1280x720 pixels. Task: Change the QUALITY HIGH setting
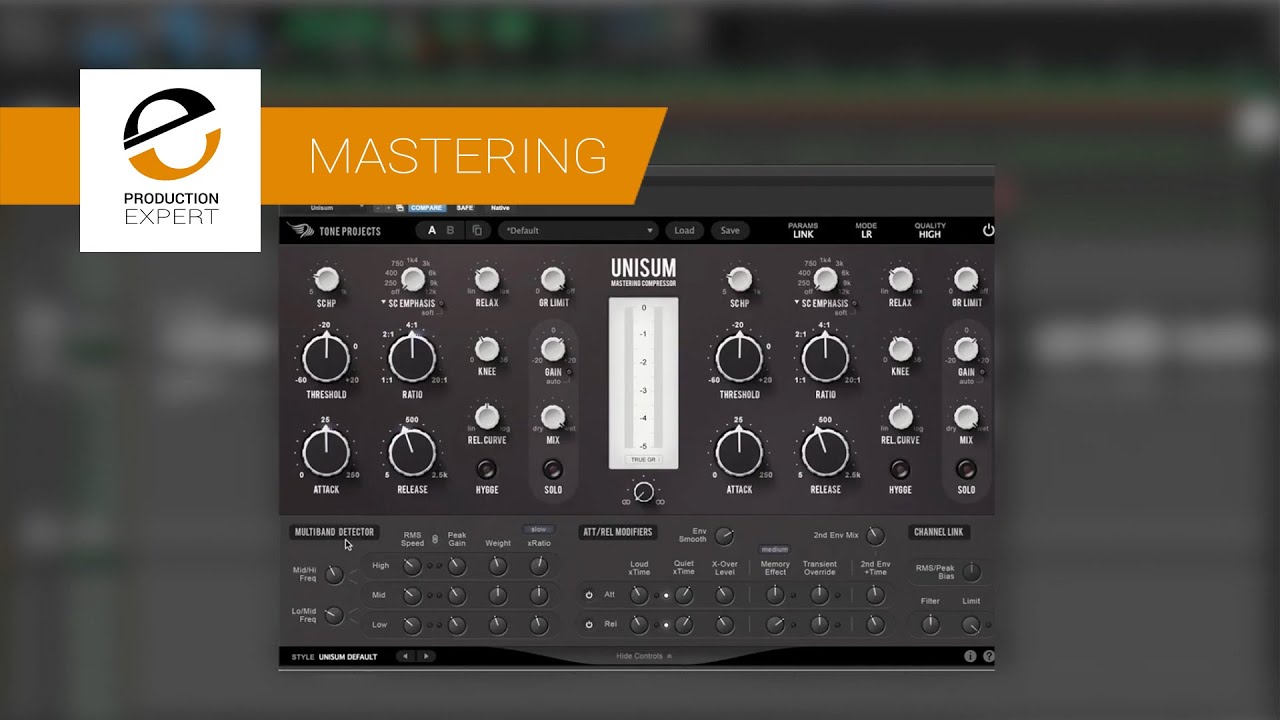[930, 230]
